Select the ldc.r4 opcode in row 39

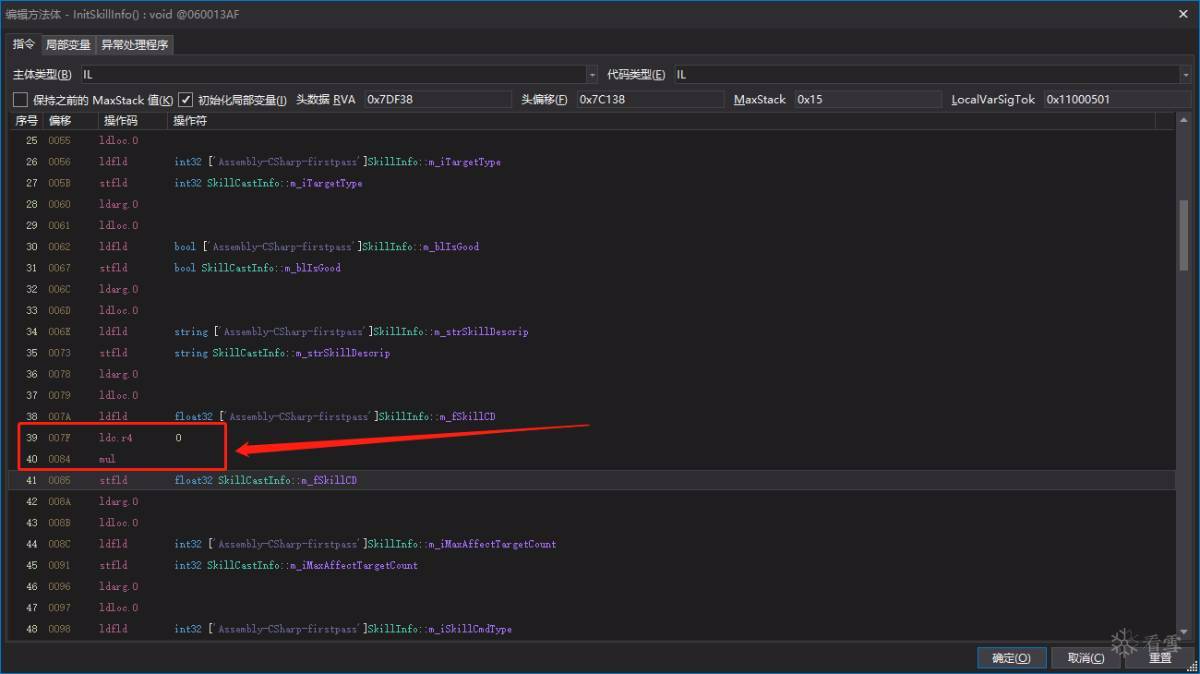[116, 438]
